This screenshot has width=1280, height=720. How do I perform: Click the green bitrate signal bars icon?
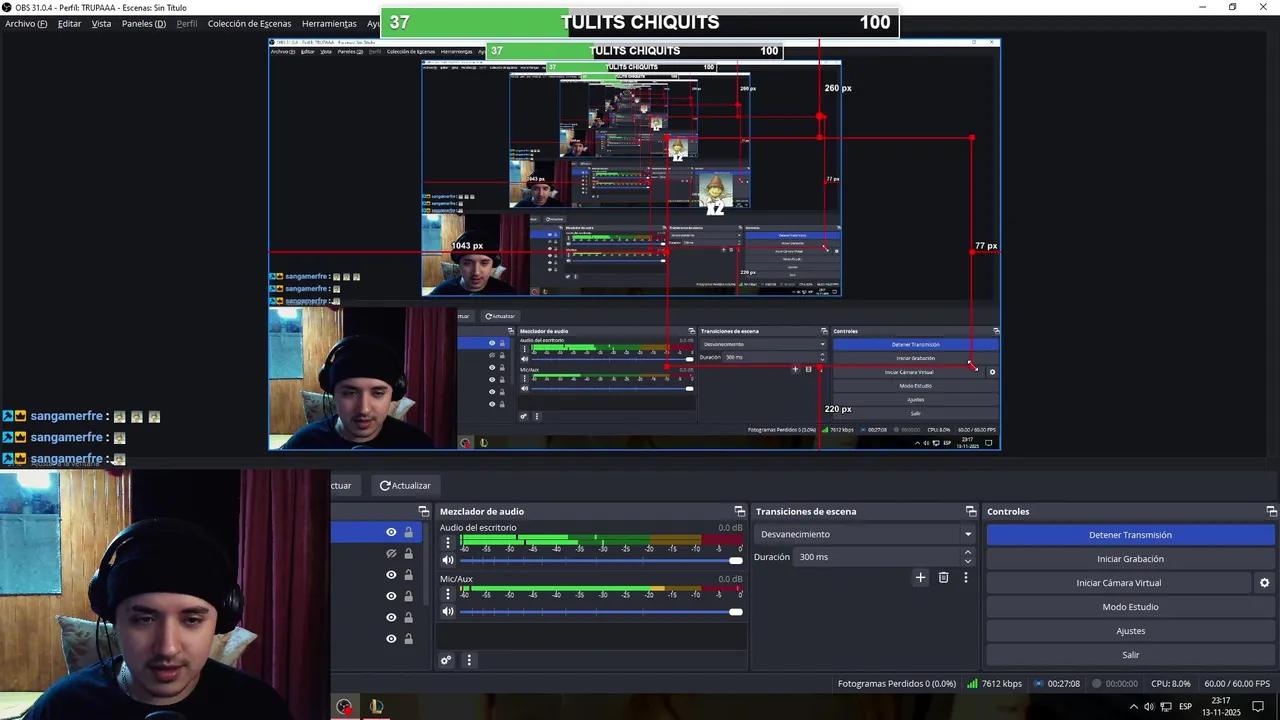pyautogui.click(x=972, y=684)
